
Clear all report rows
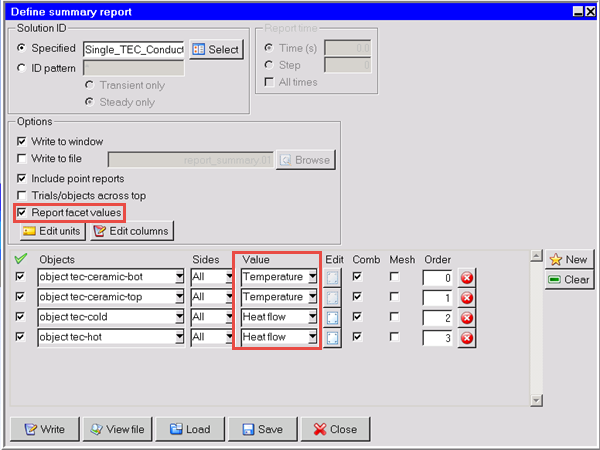tap(569, 280)
